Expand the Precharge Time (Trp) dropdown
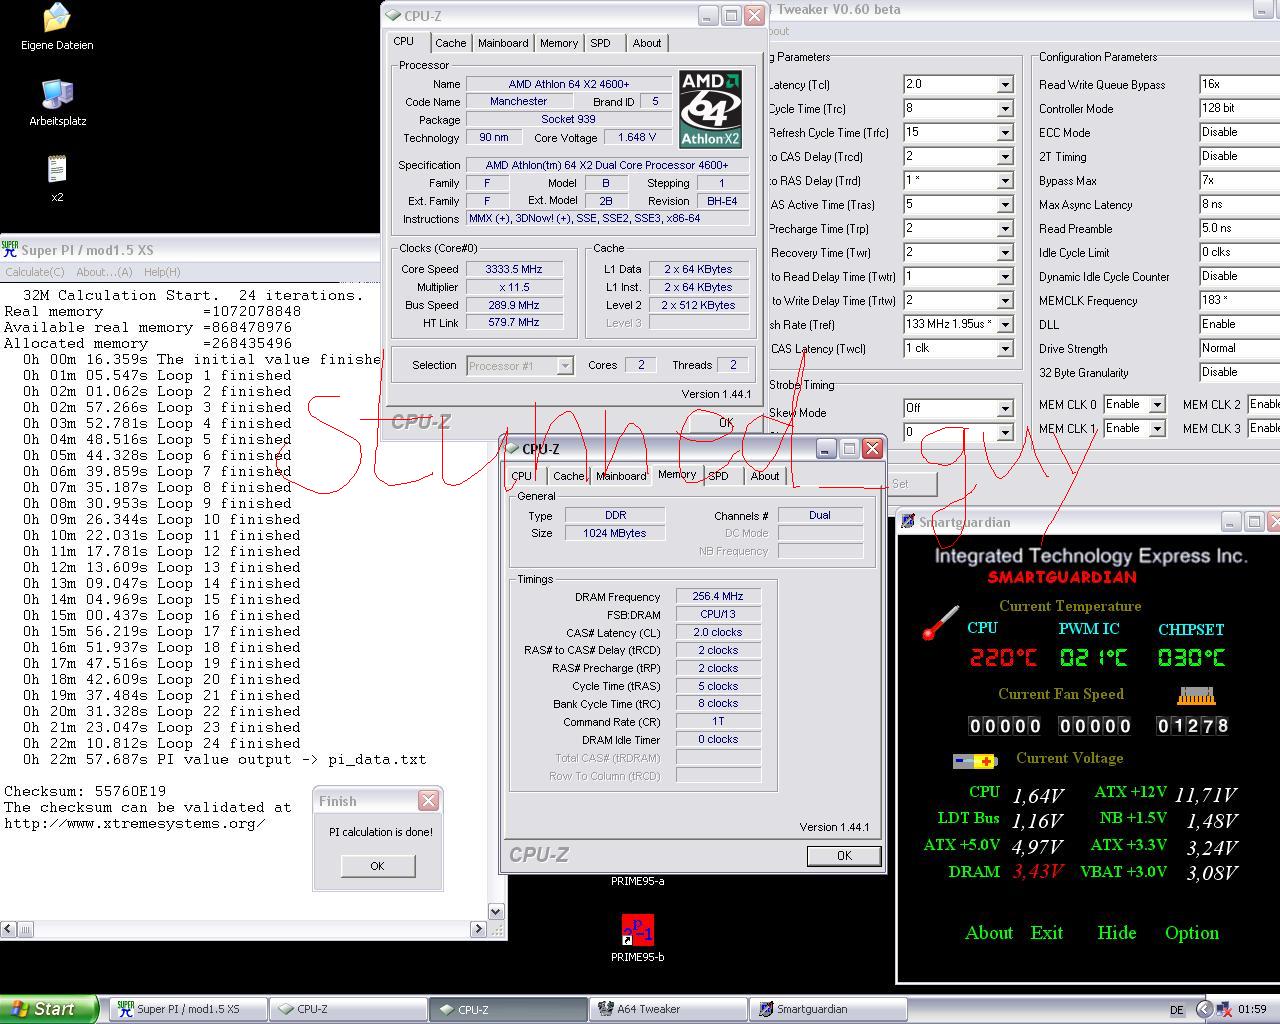The image size is (1280, 1024). 1005,229
